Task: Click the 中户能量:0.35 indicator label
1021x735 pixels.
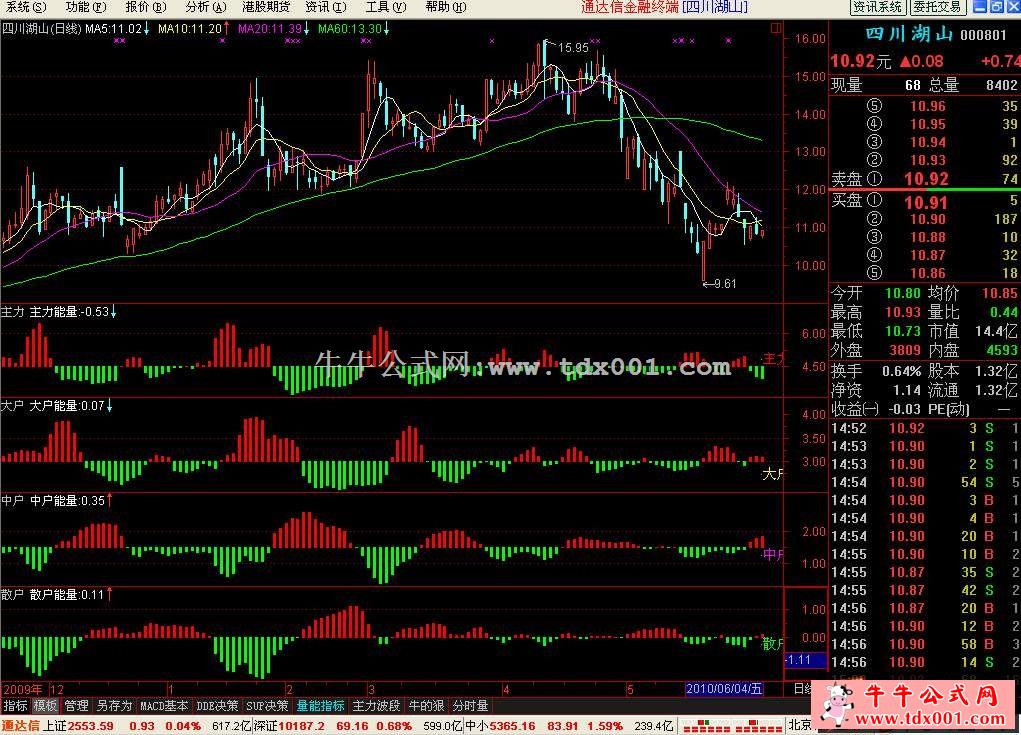Action: click(67, 501)
